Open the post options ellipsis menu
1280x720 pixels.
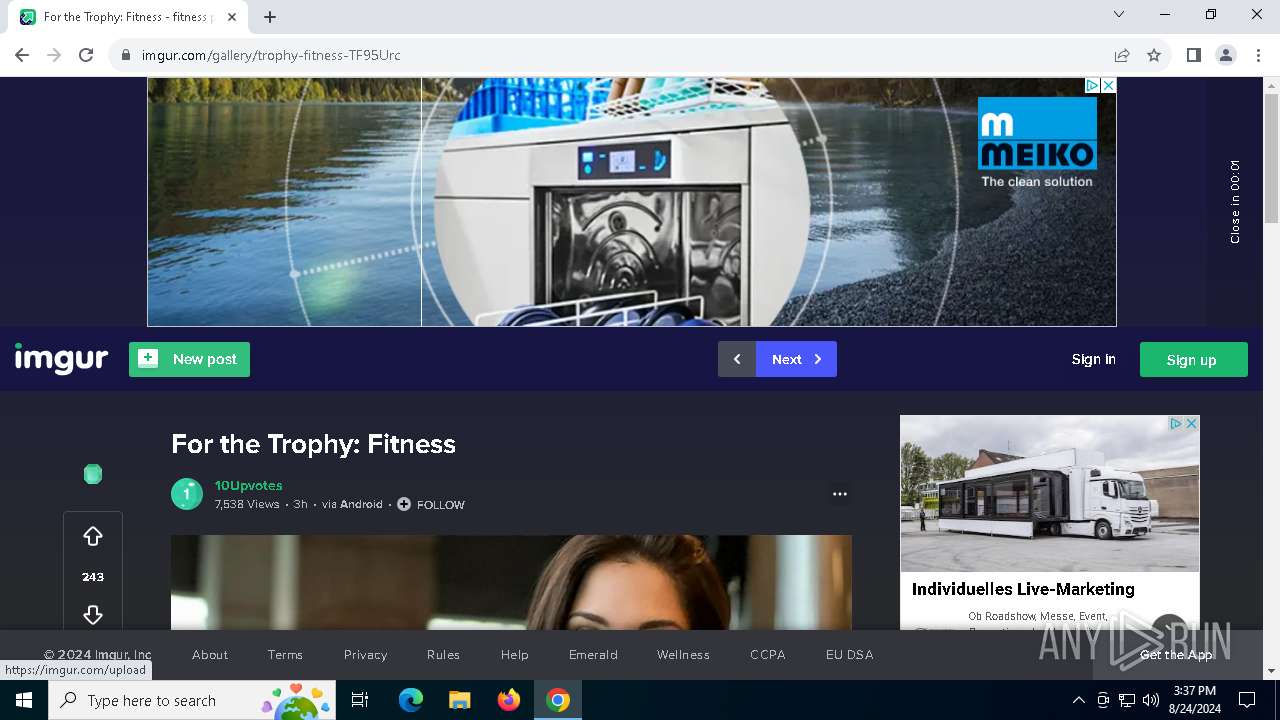(x=840, y=494)
